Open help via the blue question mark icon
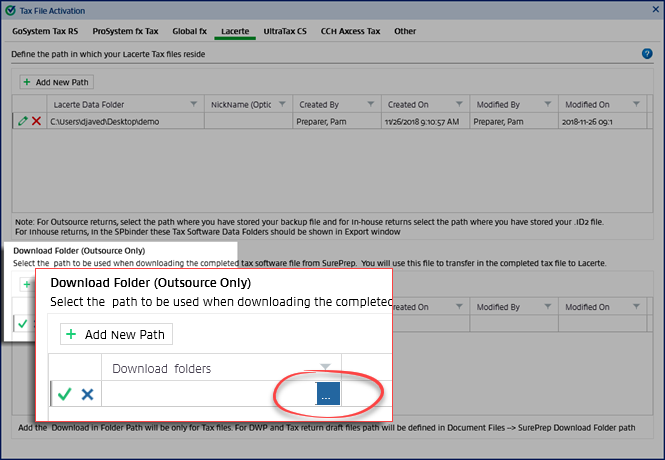This screenshot has height=460, width=665. [647, 54]
